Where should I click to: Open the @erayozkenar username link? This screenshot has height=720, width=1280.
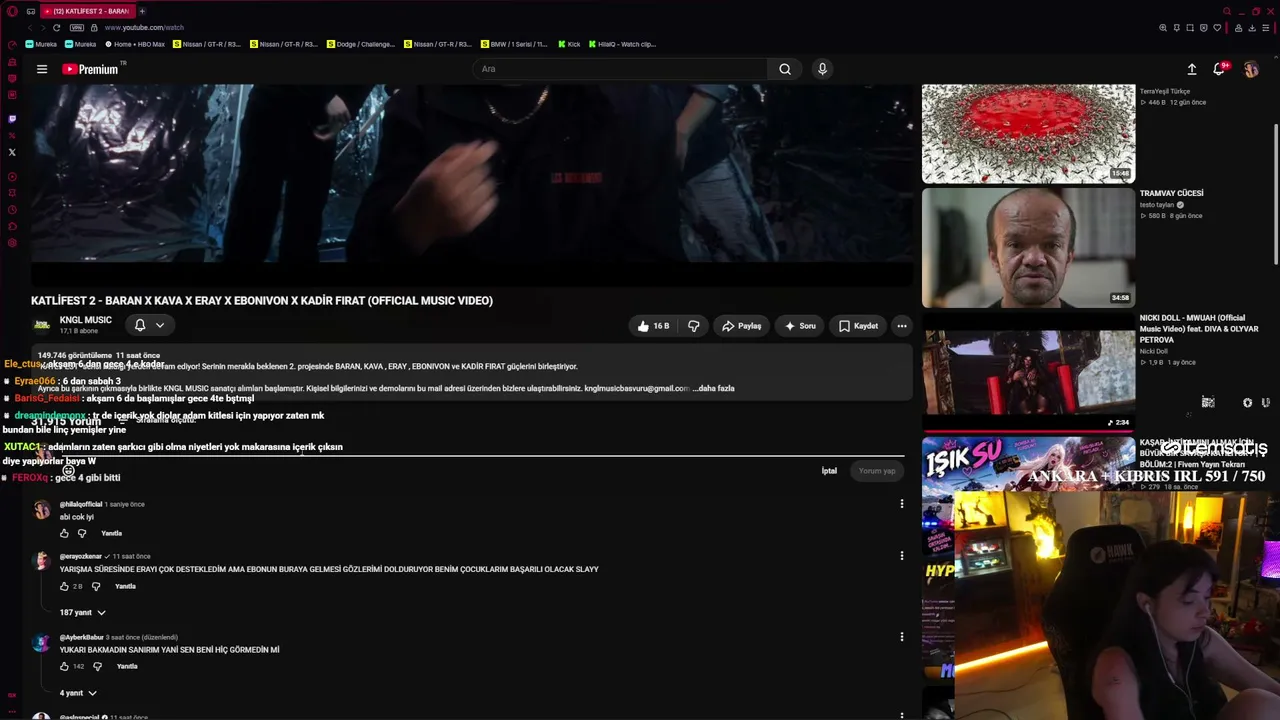pos(81,556)
